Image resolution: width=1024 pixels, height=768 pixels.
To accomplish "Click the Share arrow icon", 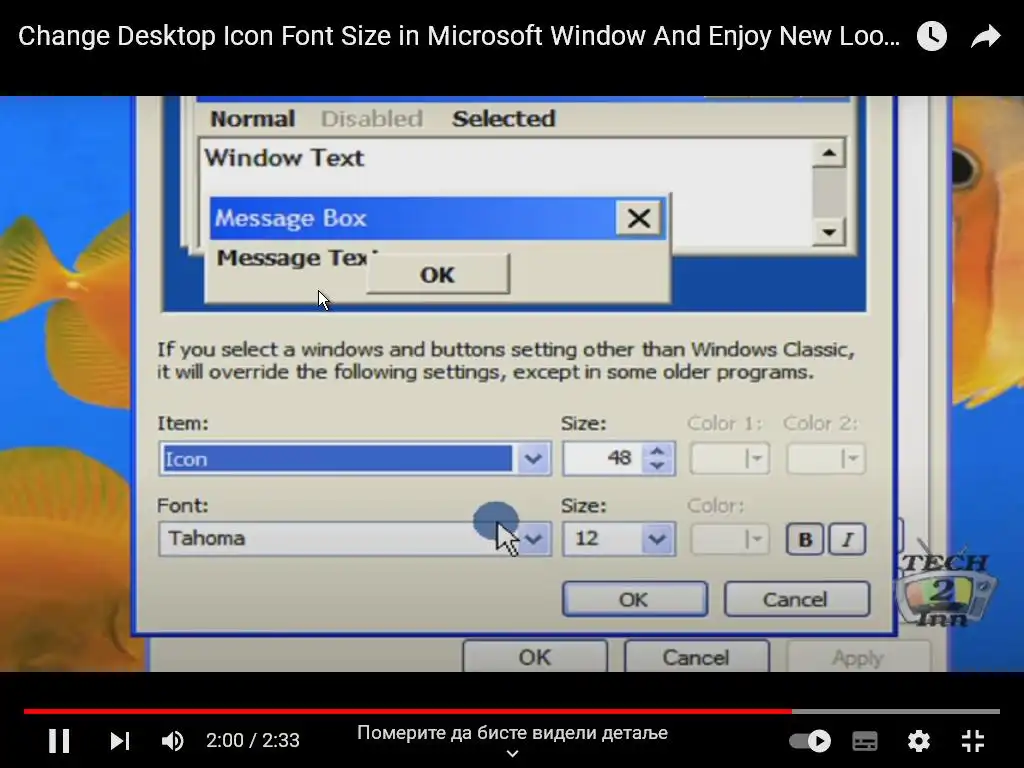I will [x=985, y=36].
